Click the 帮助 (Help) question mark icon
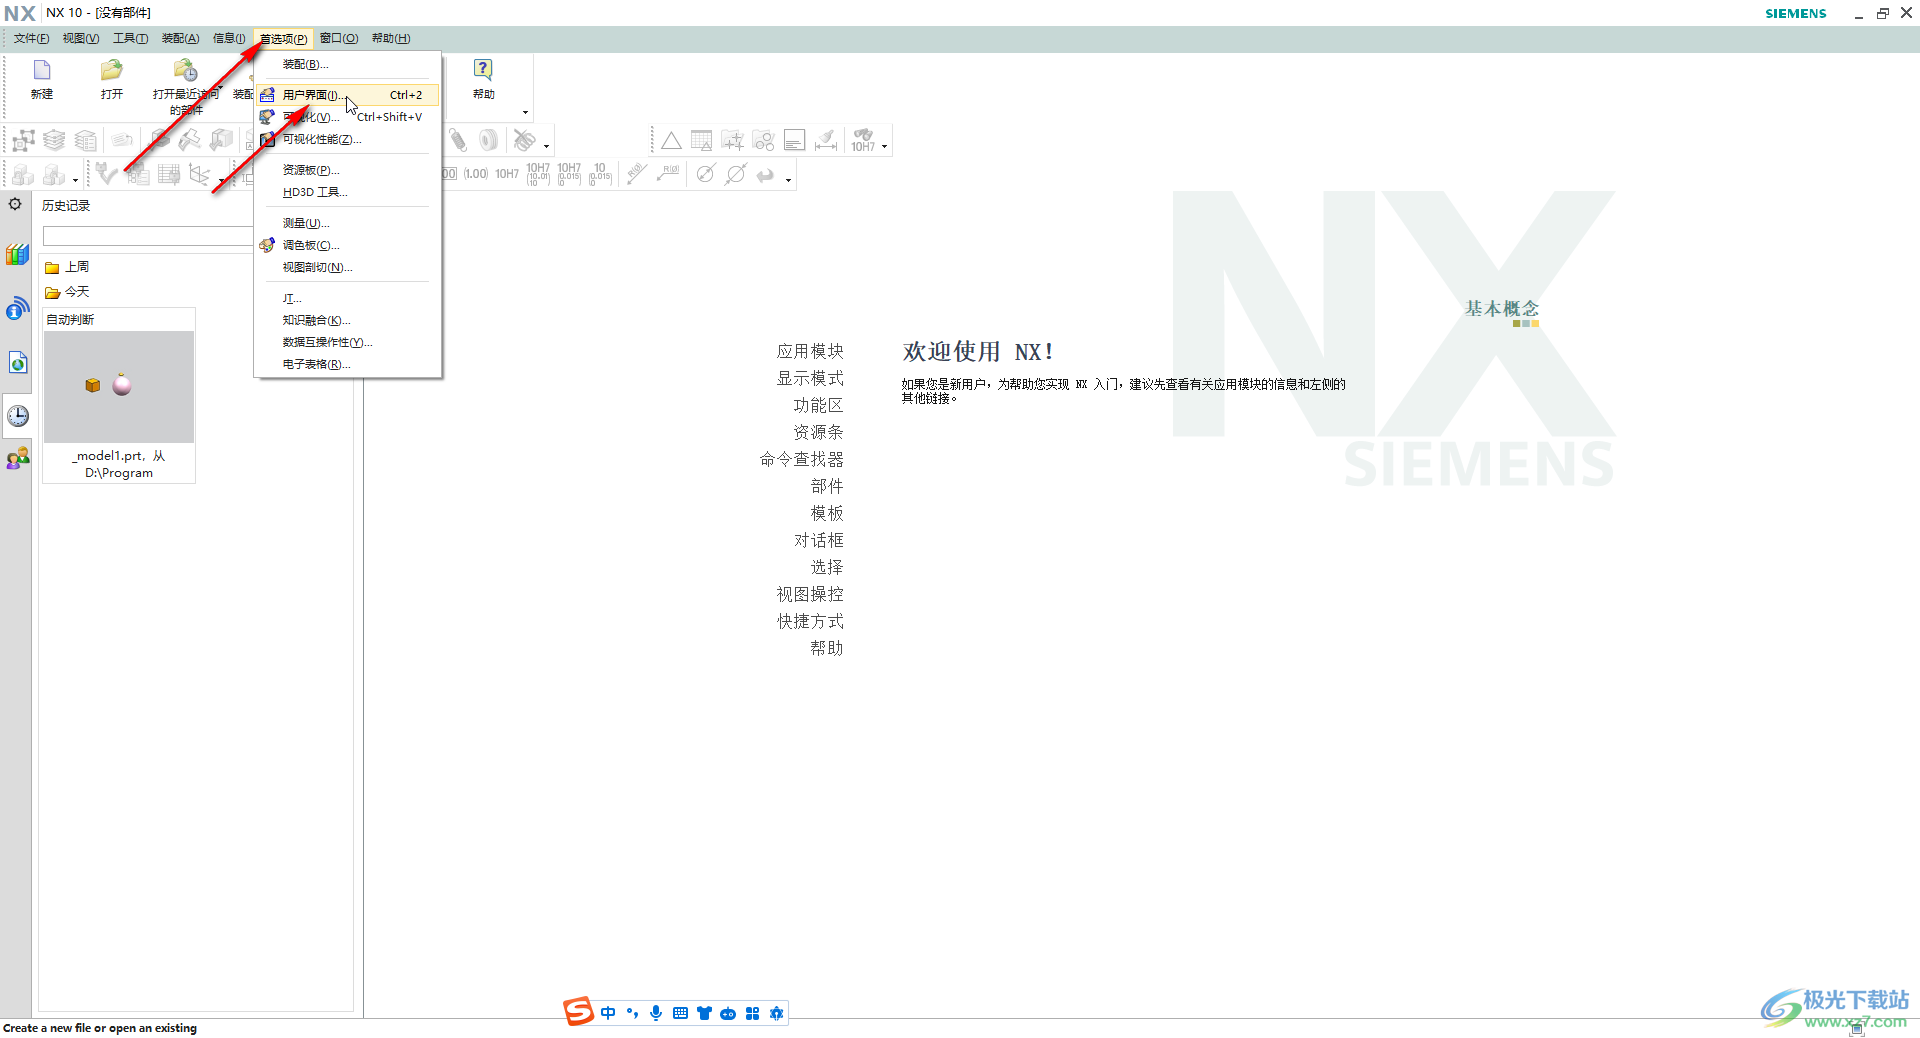This screenshot has width=1920, height=1038. pyautogui.click(x=483, y=70)
